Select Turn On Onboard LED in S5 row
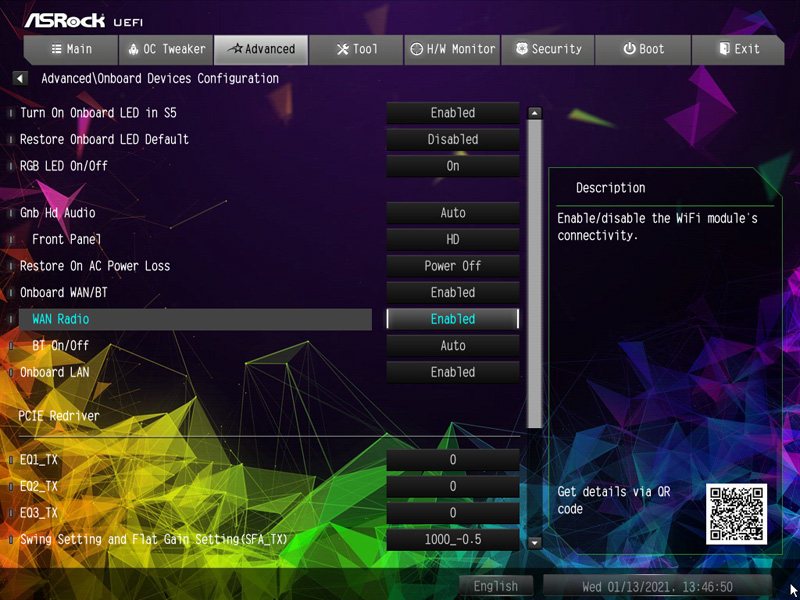Screen dimensions: 800x600 tap(98, 113)
